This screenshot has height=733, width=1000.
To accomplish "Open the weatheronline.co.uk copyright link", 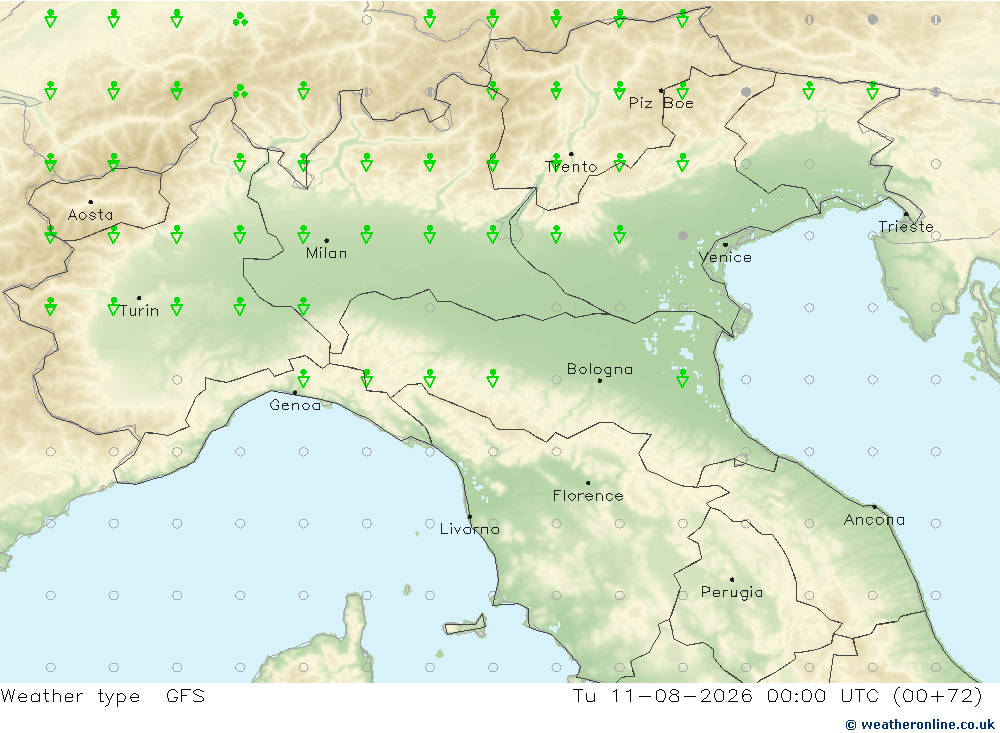I will 919,724.
